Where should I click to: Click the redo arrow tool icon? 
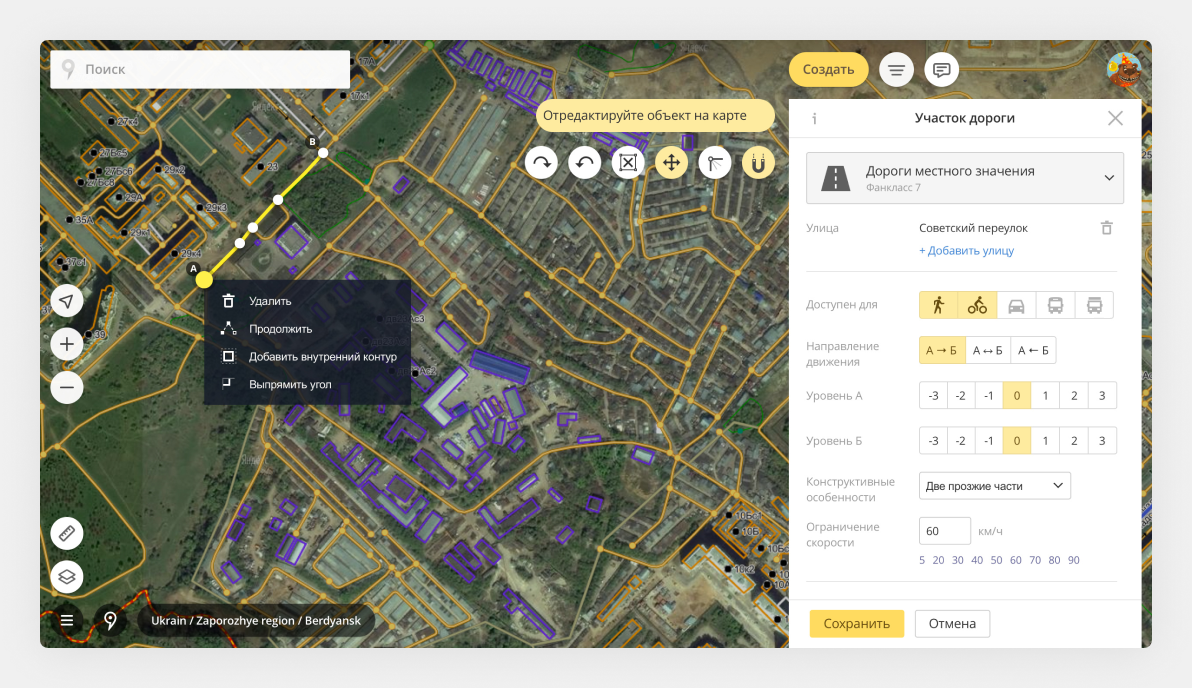tap(541, 163)
